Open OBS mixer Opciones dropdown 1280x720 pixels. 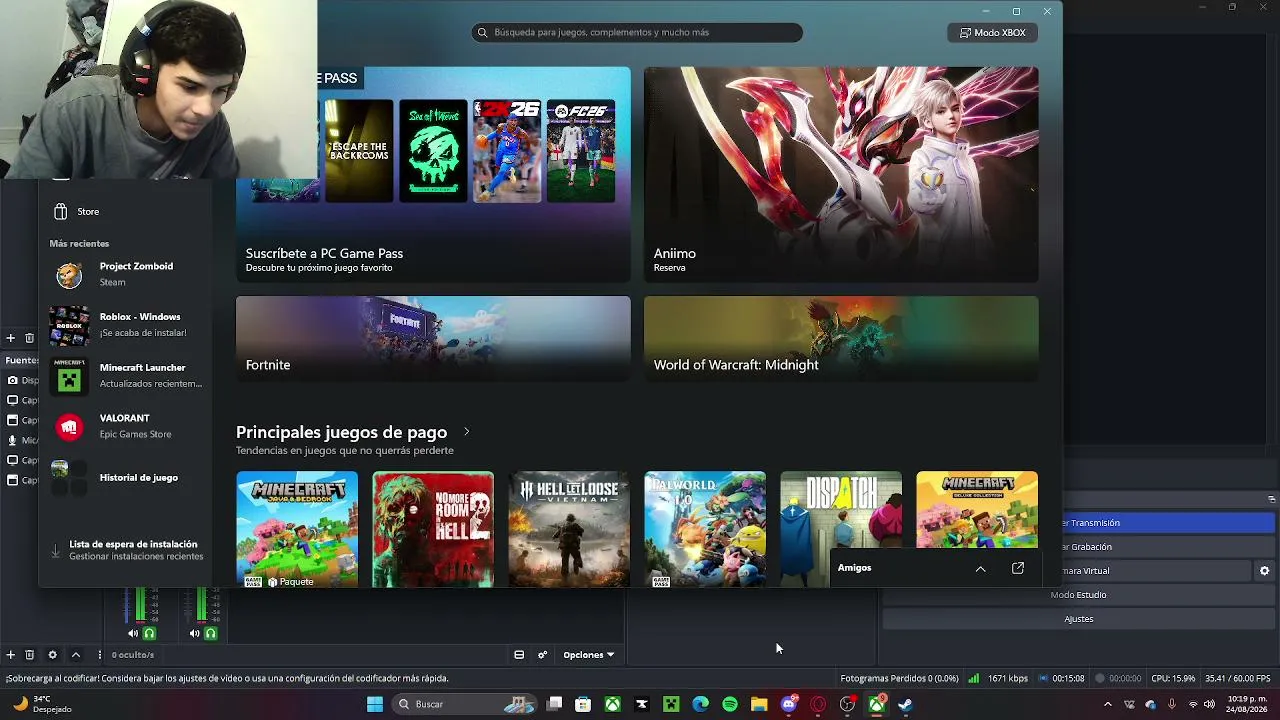(589, 655)
